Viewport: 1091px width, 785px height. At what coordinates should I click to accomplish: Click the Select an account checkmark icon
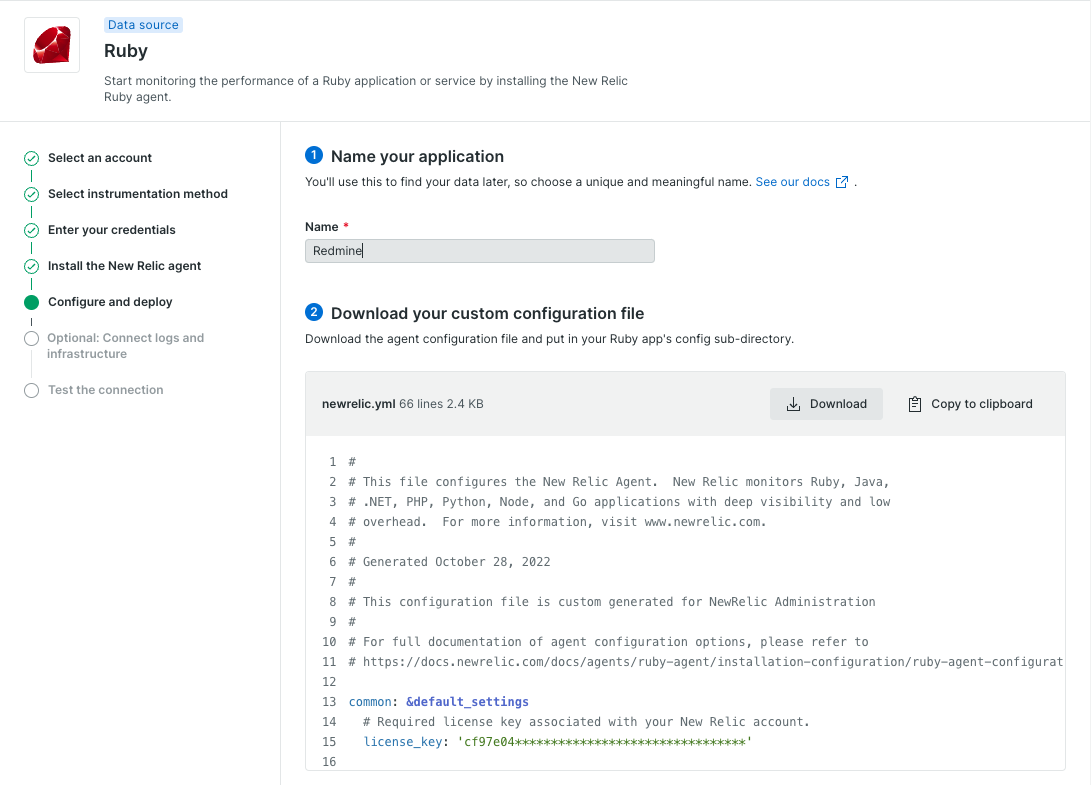[32, 158]
